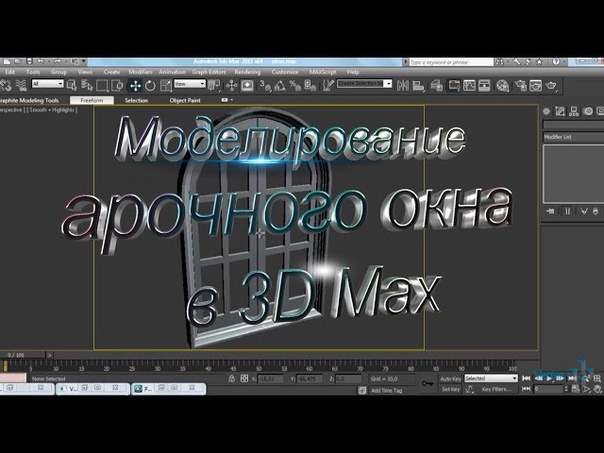
Task: Open the Create Selection Set dropdown
Action: 364,83
